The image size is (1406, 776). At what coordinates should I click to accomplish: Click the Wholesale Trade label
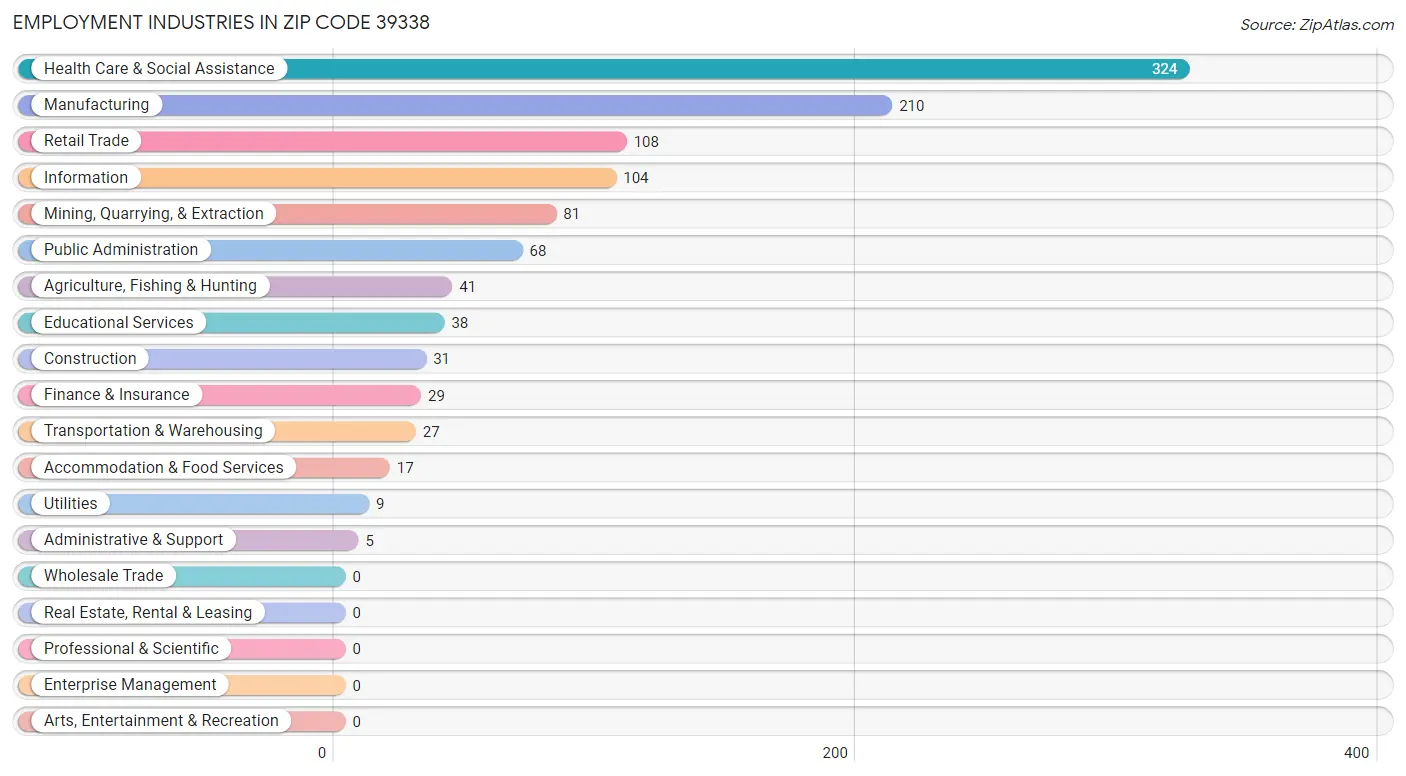tap(104, 576)
